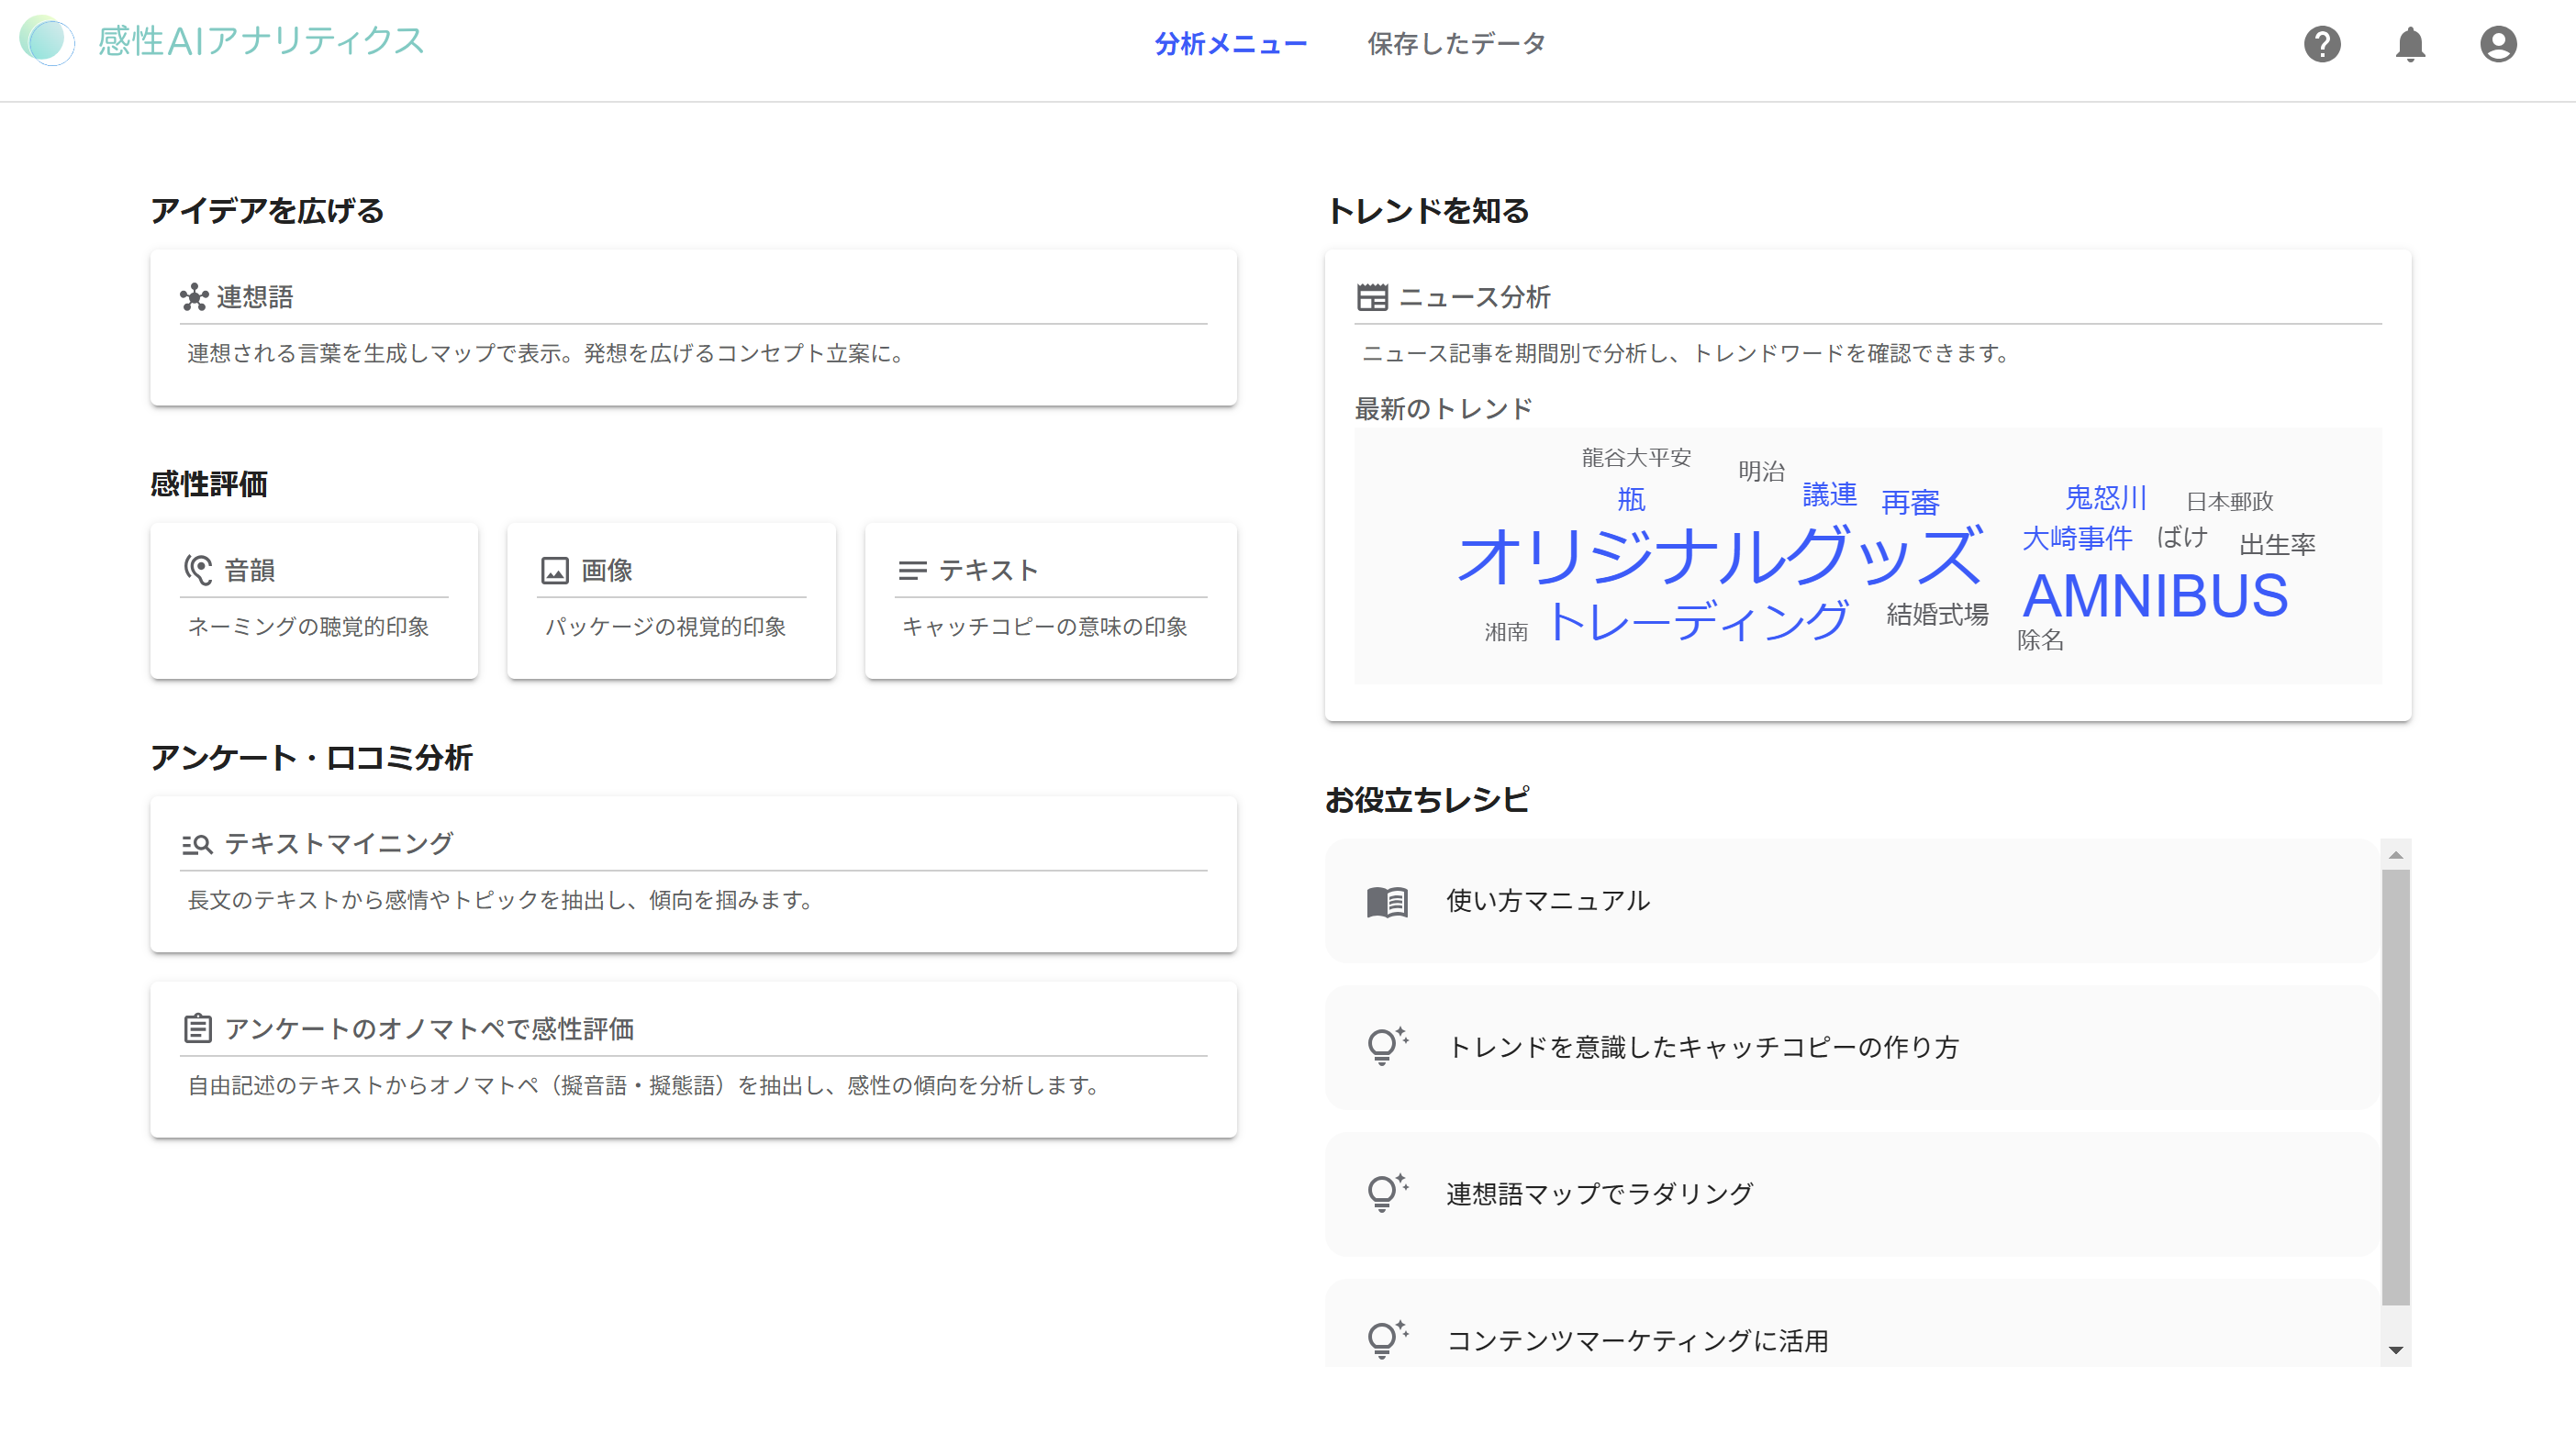Open the 画像 evaluation card

click(x=671, y=601)
